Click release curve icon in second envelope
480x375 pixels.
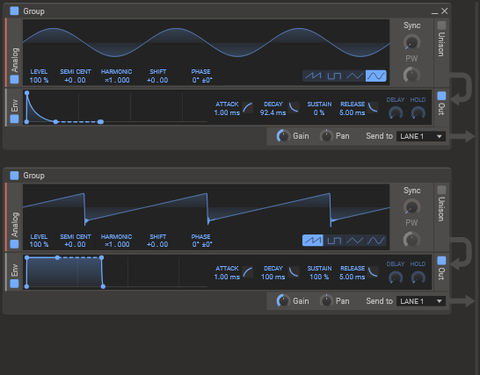pos(373,272)
